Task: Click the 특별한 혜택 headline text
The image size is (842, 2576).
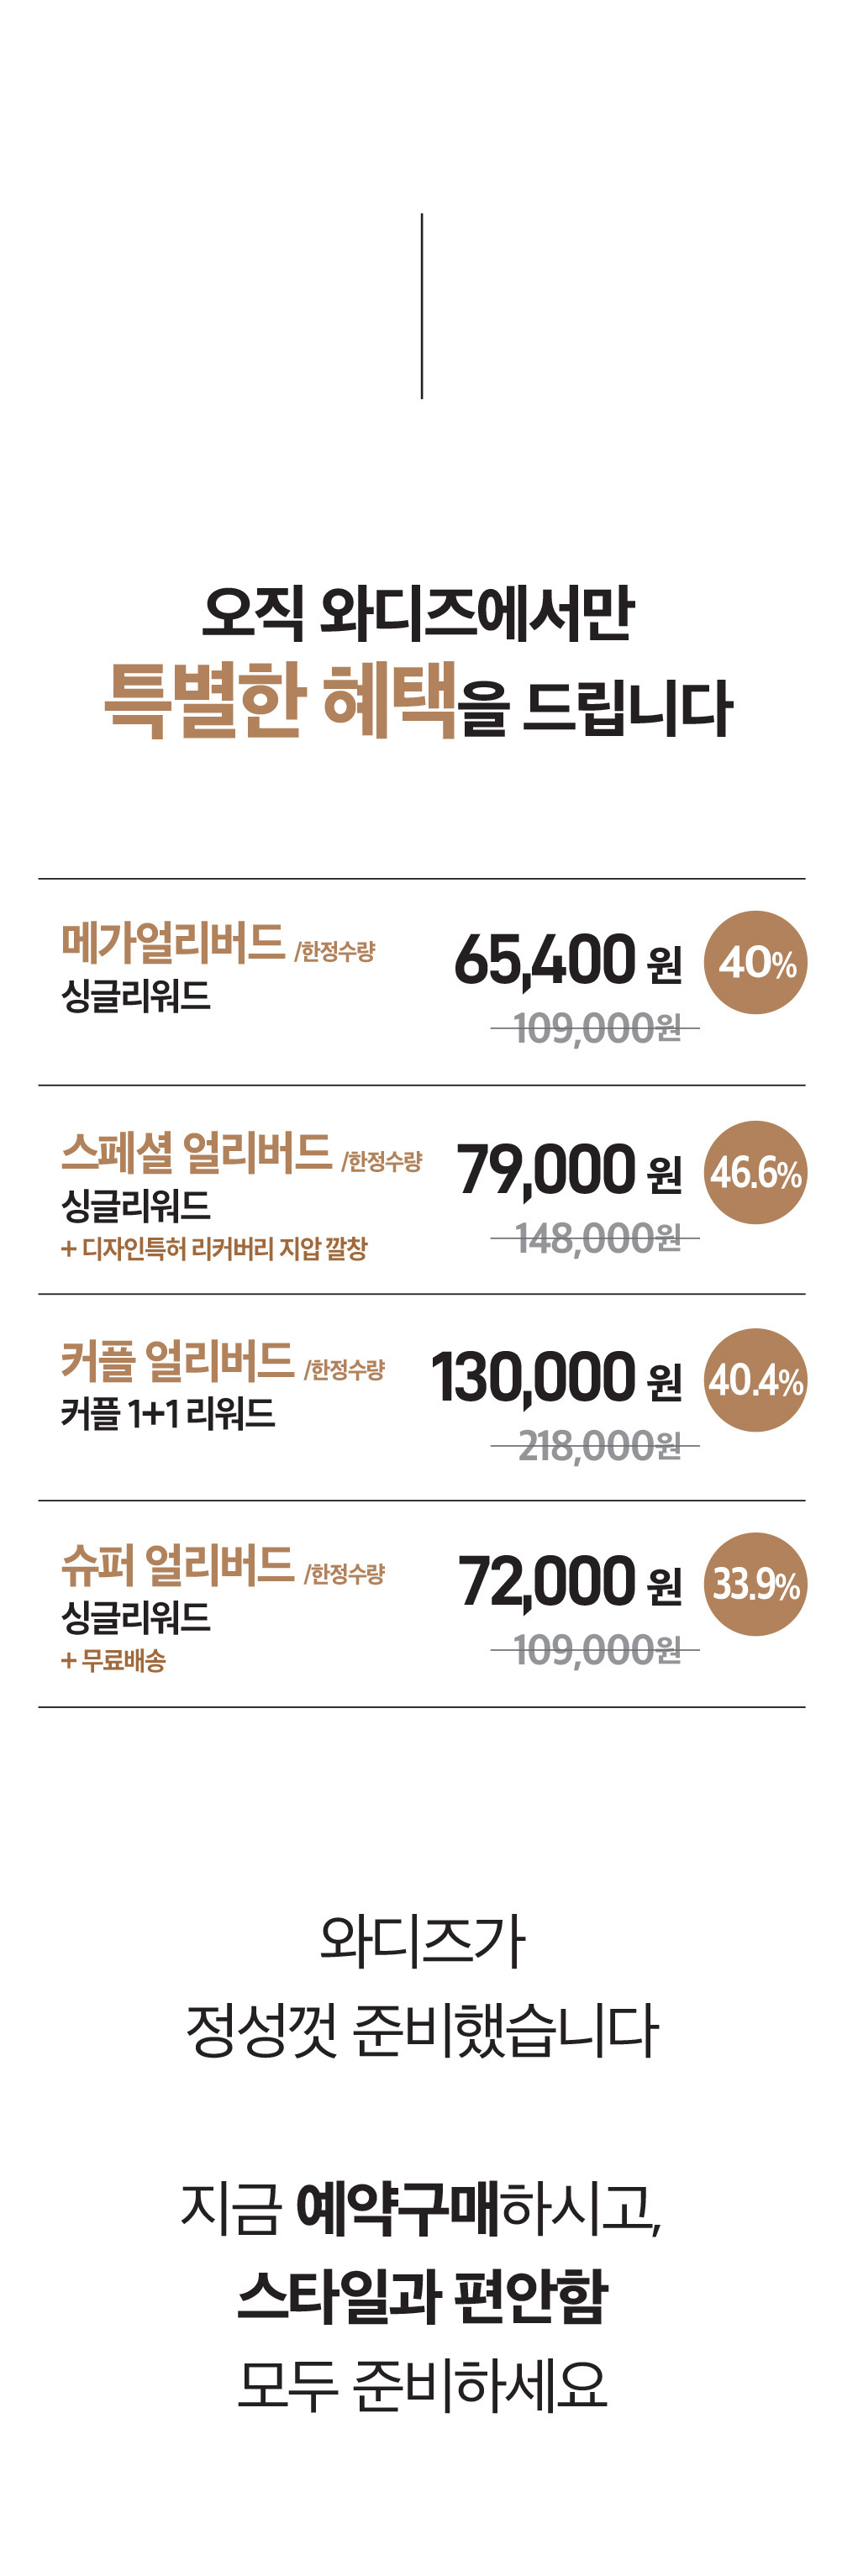Action: pos(280,700)
